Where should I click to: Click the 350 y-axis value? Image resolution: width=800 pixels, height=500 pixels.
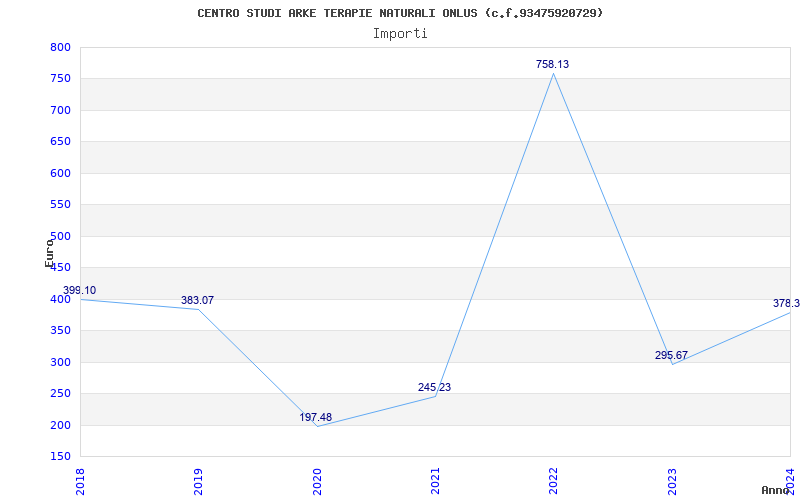(60, 331)
